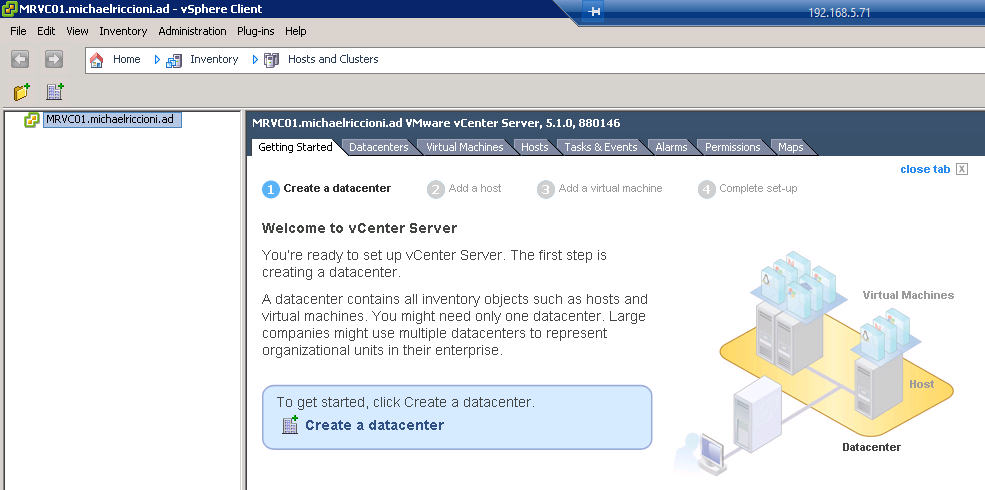Viewport: 985px width, 490px height.
Task: Select the Getting Started tab
Action: [295, 147]
